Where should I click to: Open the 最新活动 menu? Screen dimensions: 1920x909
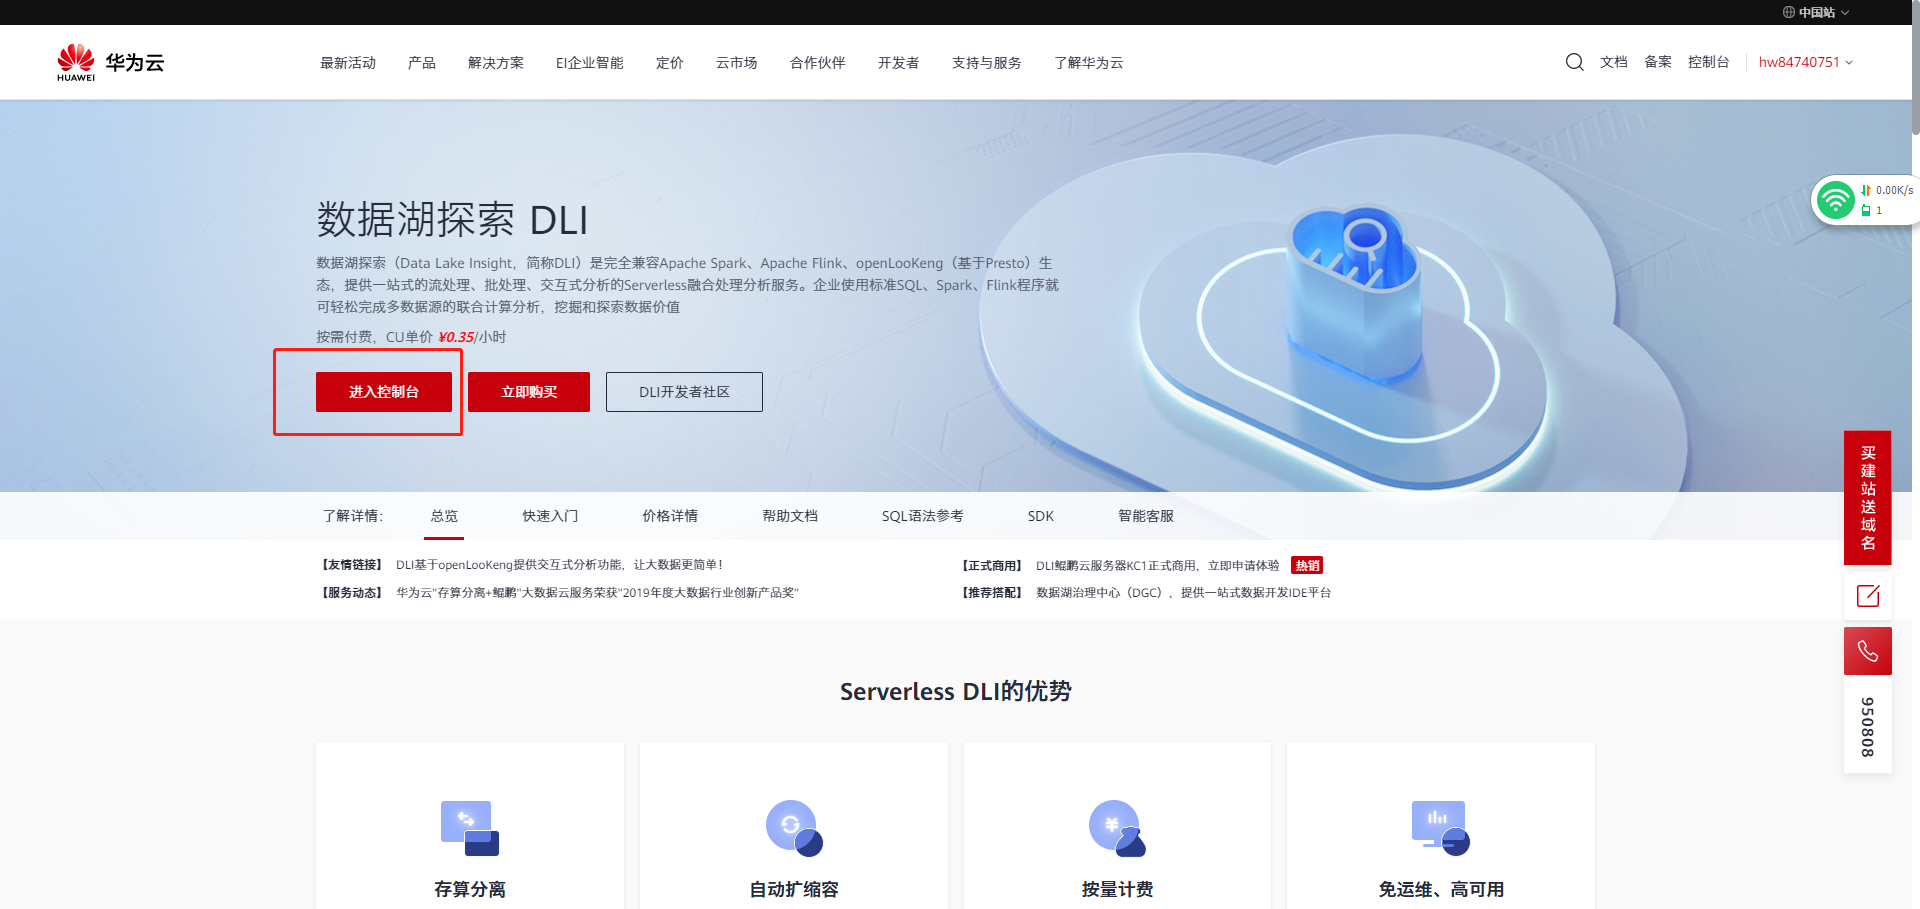click(348, 63)
